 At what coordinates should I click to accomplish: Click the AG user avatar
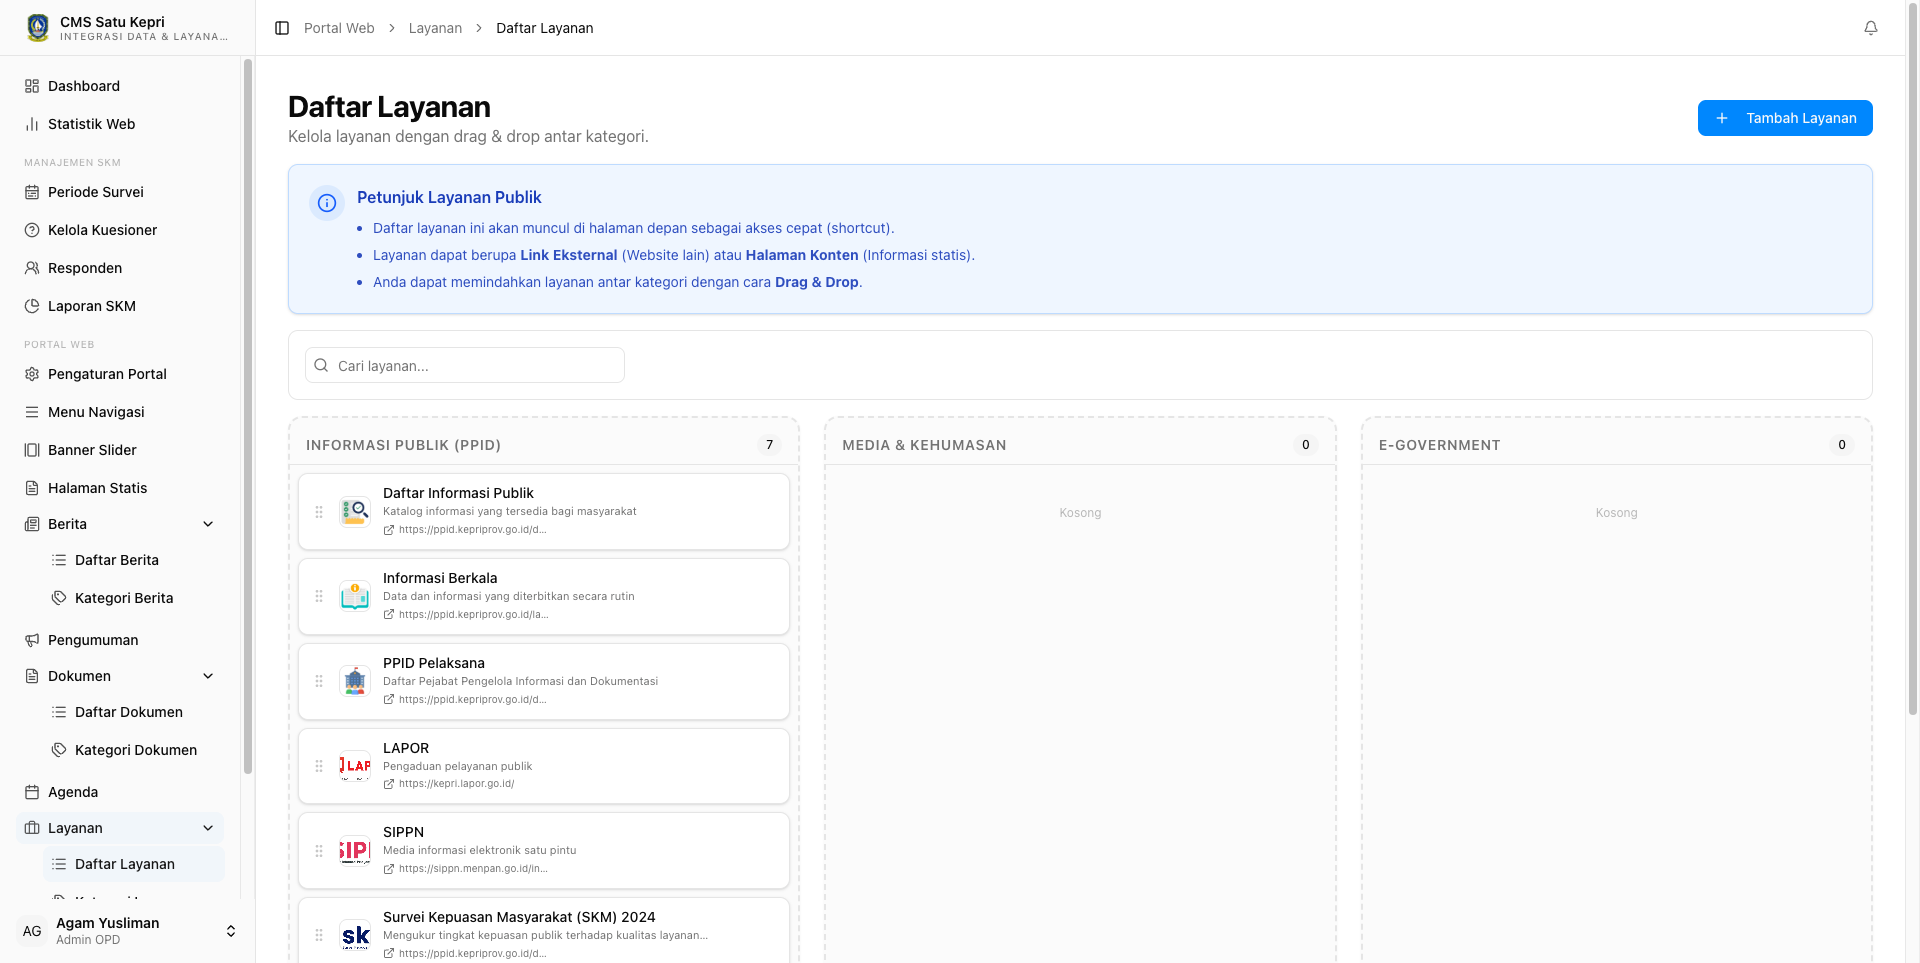(32, 931)
